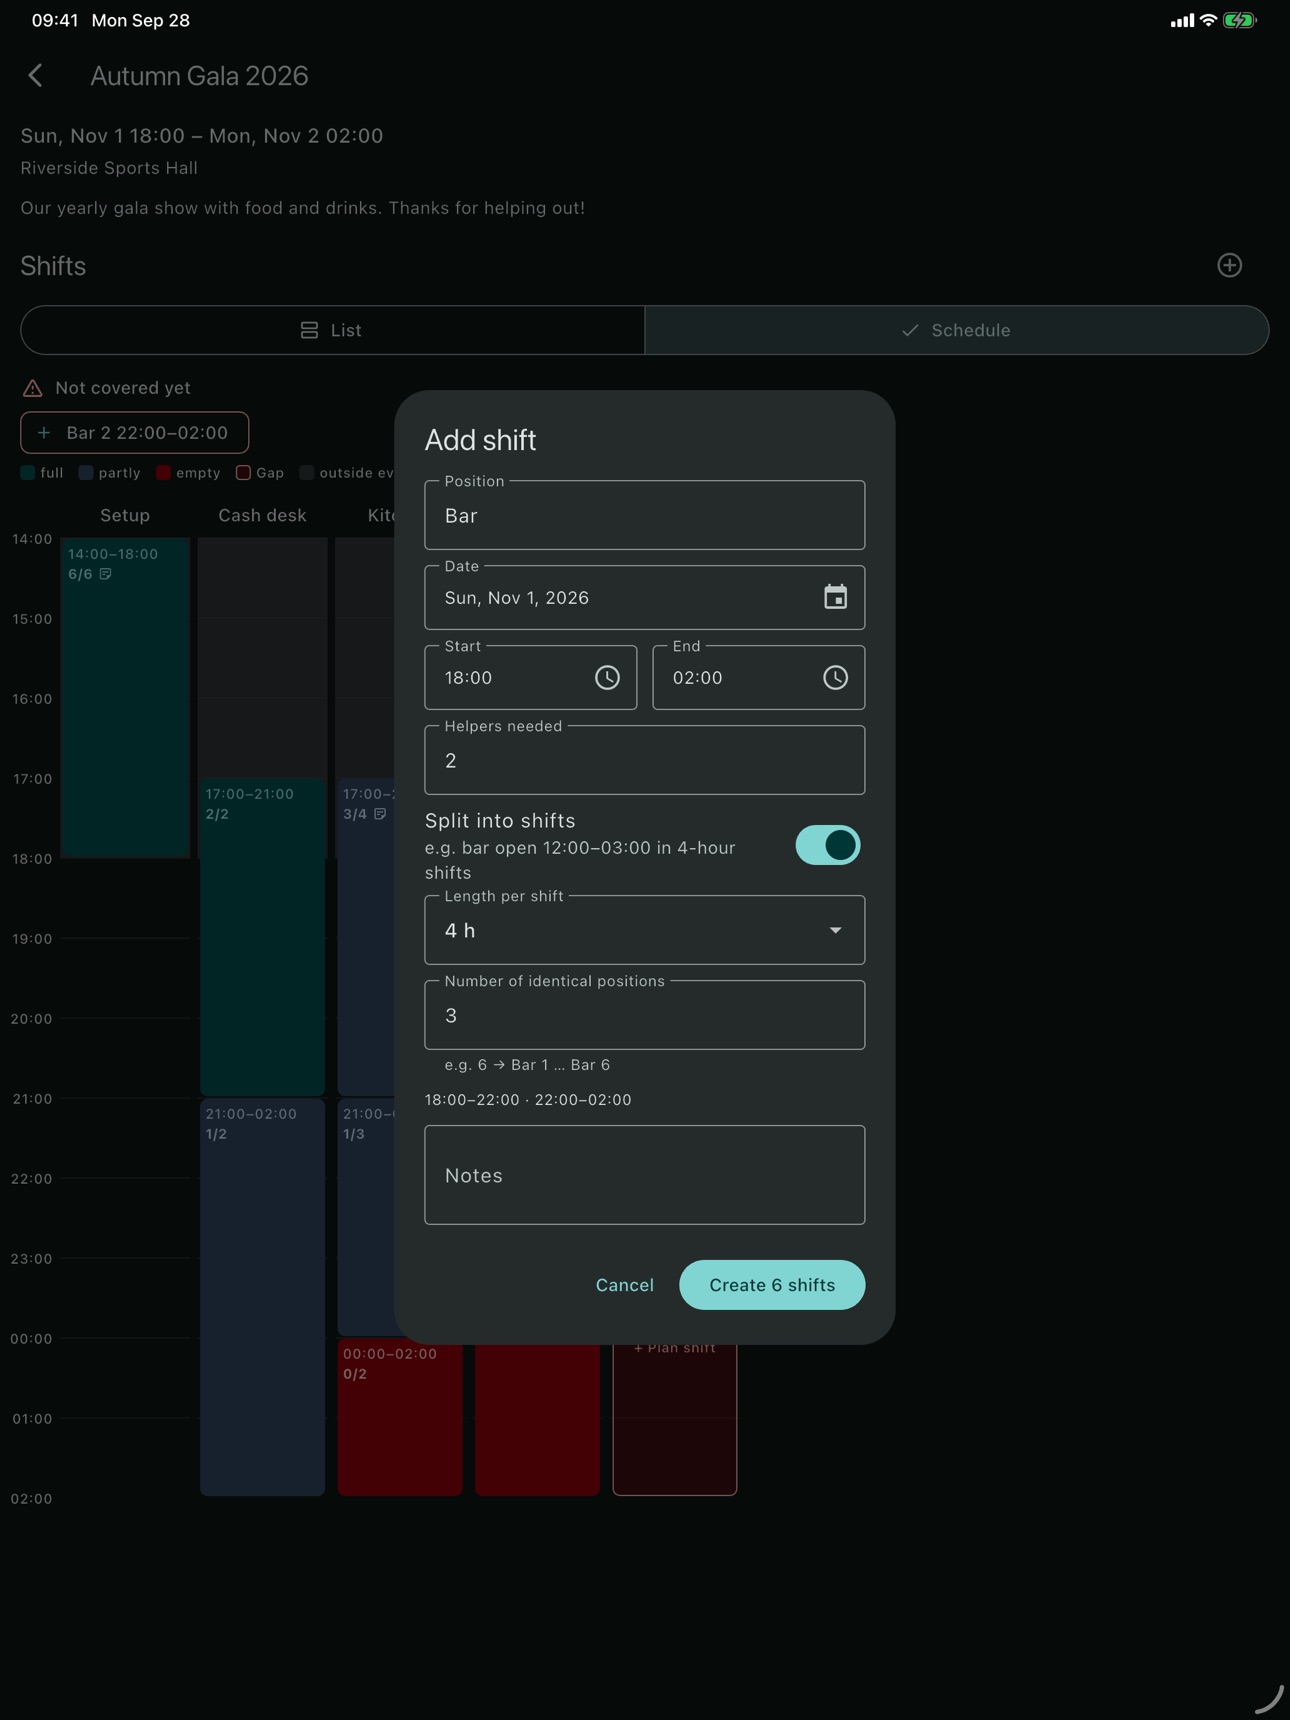
Task: Expand the Length per shift dropdown
Action: [x=645, y=930]
